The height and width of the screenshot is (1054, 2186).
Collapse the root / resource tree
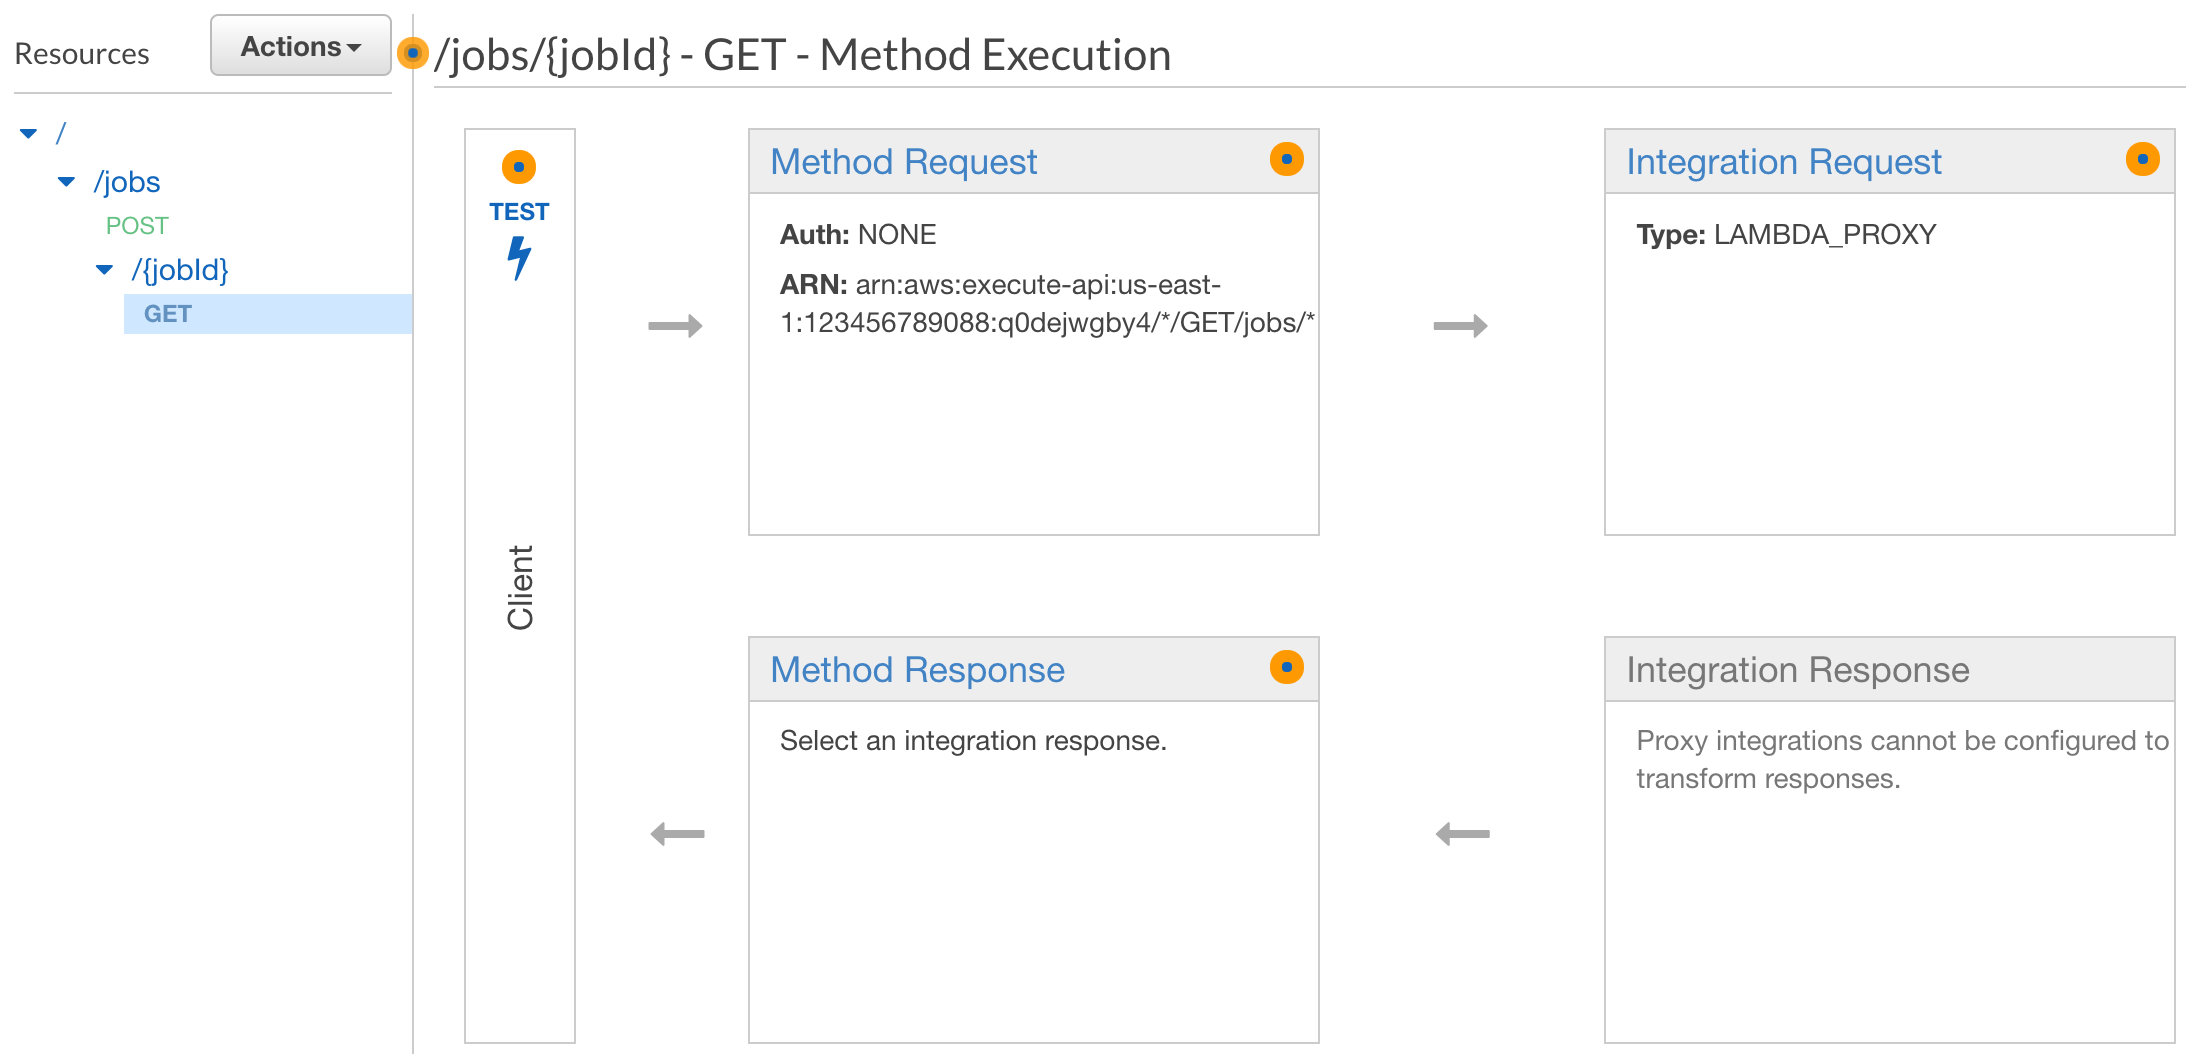coord(29,133)
